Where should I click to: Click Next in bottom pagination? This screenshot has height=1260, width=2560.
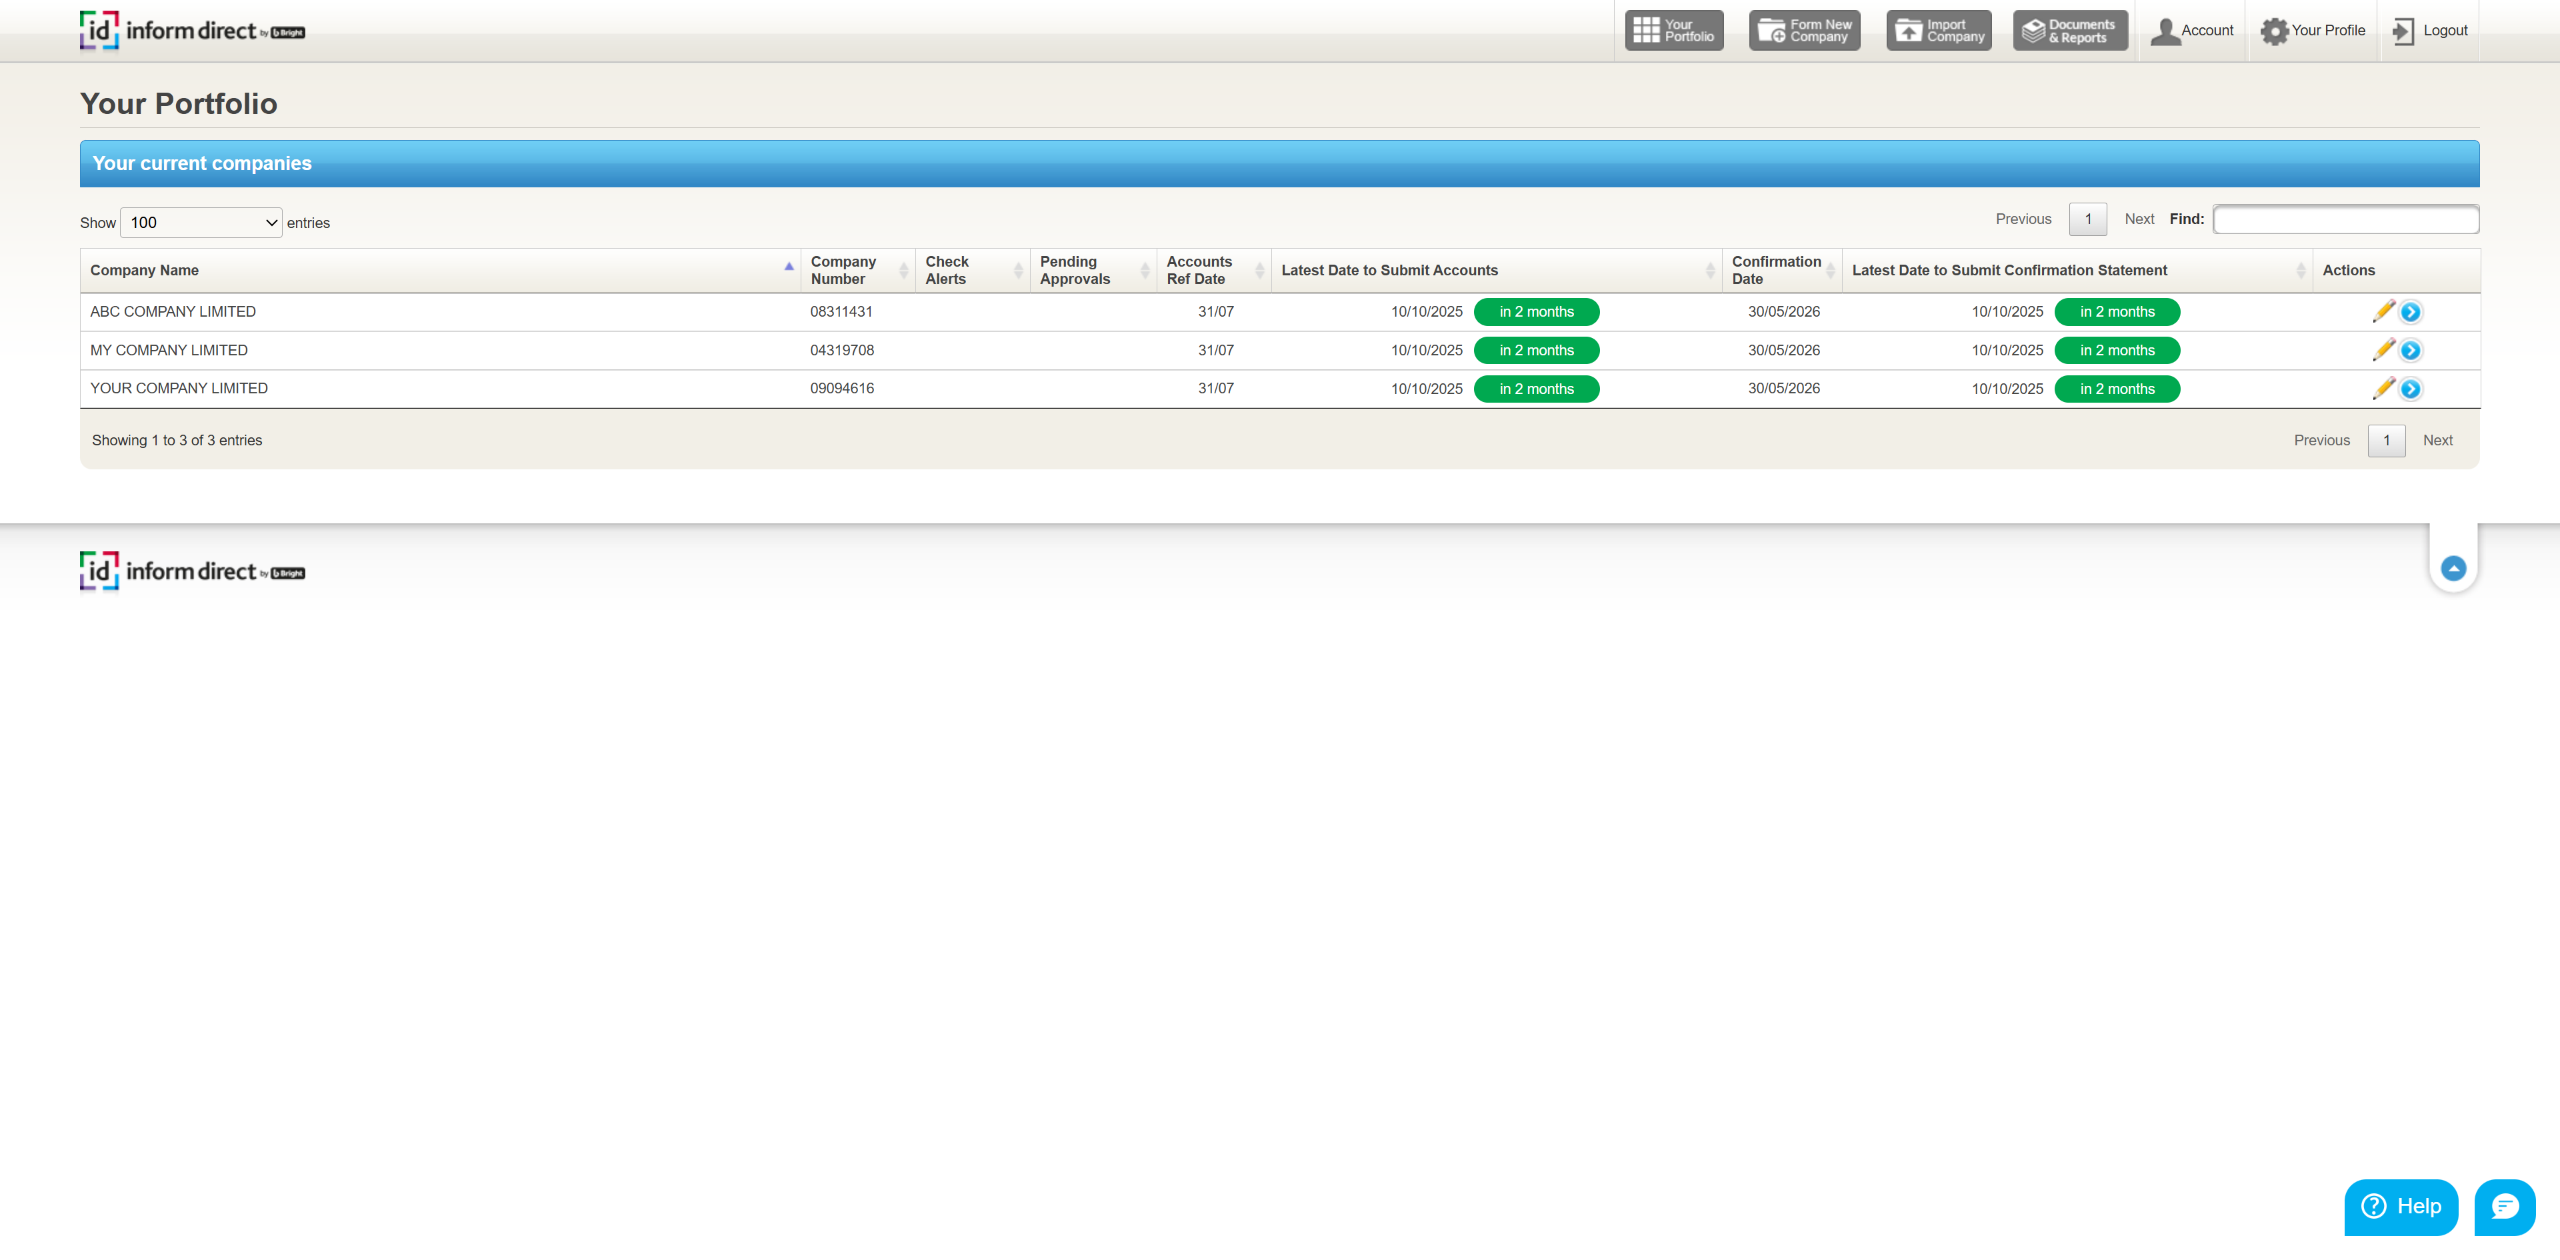point(2437,440)
